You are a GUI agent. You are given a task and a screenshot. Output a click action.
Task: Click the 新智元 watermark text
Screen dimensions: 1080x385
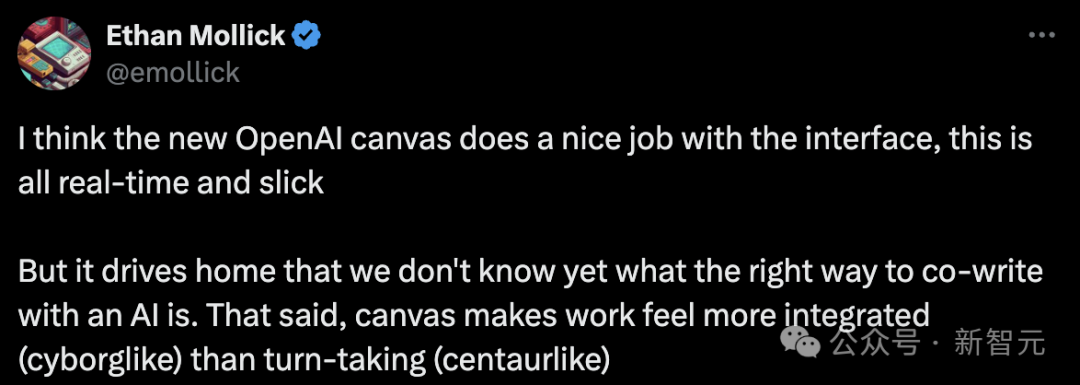[x=999, y=342]
